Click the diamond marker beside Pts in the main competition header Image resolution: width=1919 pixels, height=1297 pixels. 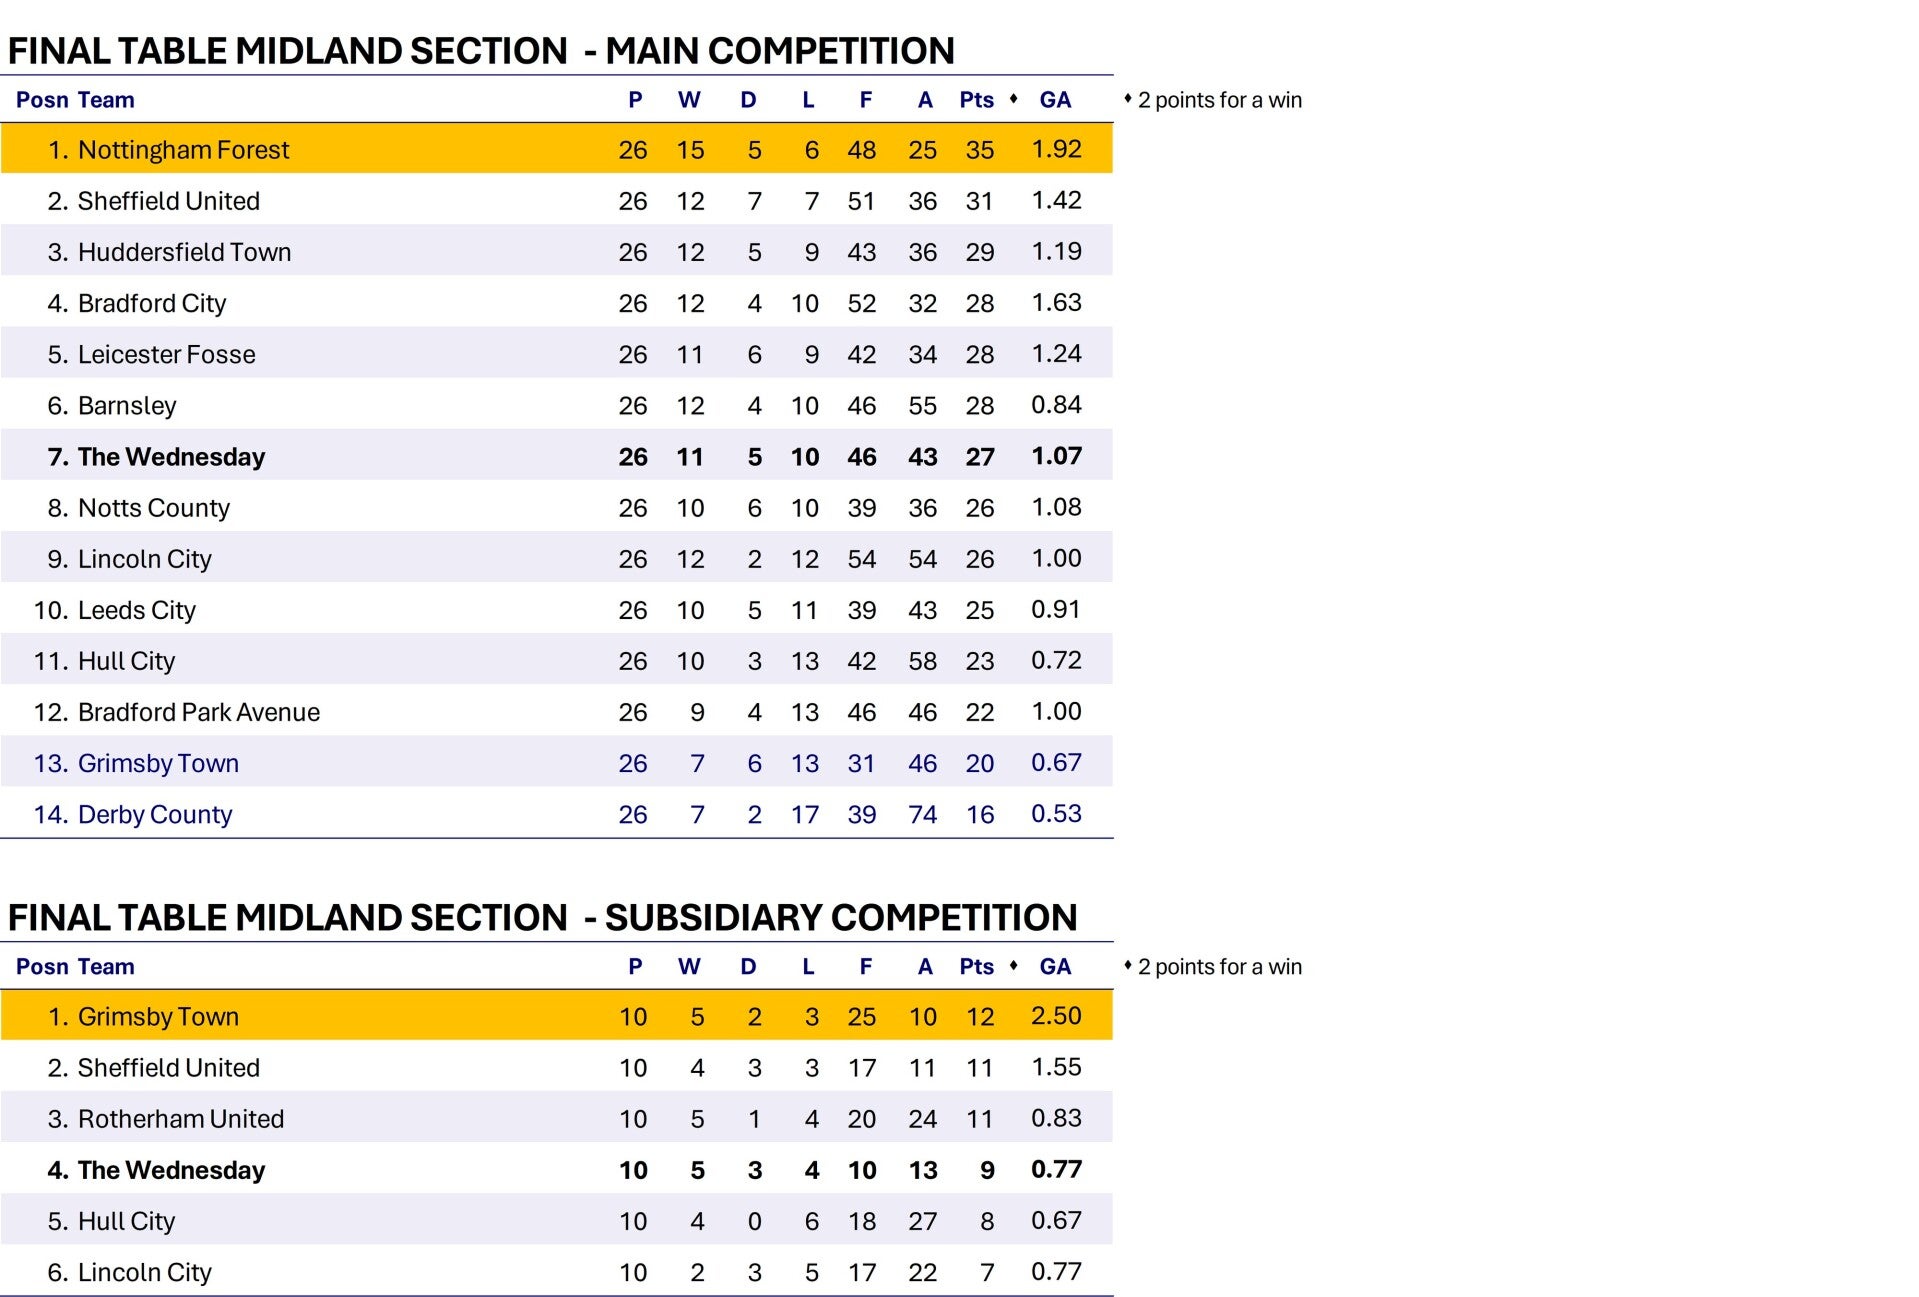click(x=1014, y=98)
